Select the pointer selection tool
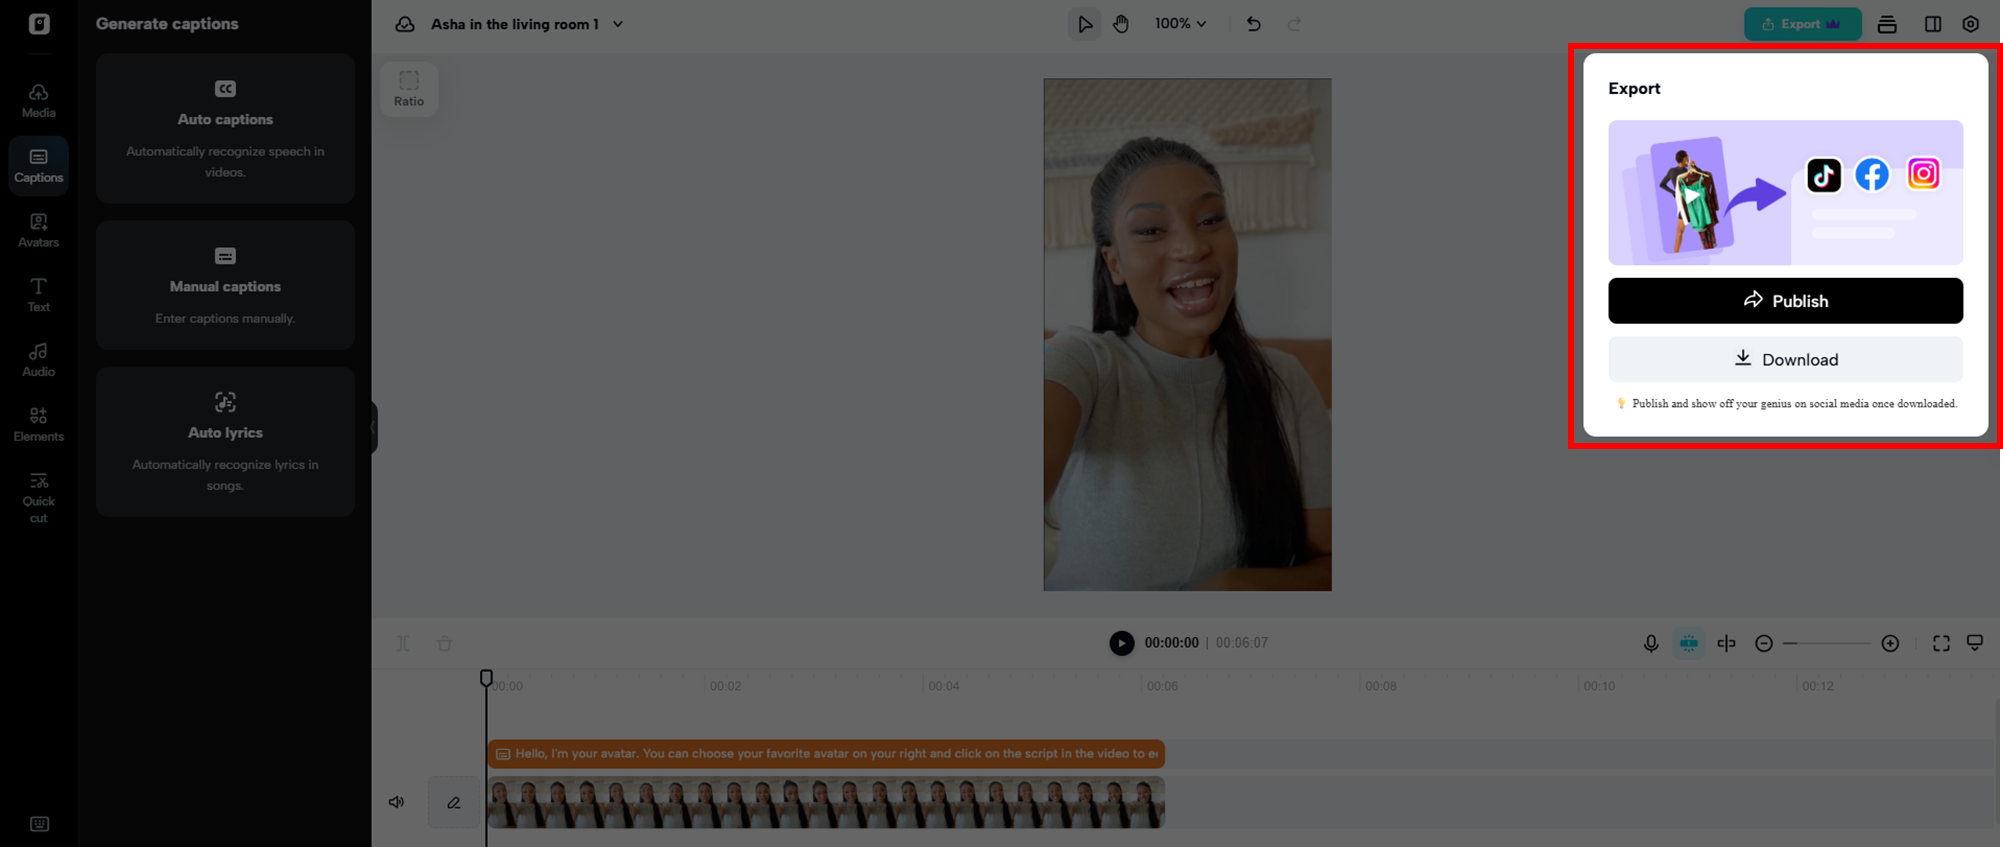Screen dimensions: 2003x847 pos(1084,24)
